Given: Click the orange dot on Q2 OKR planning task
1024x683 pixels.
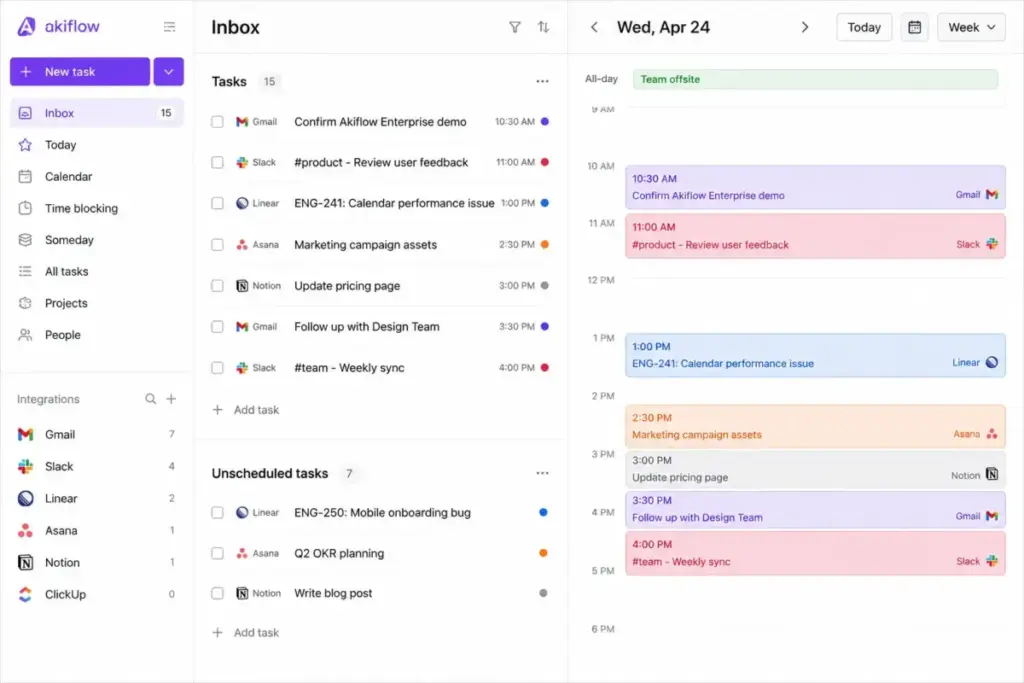Looking at the screenshot, I should pyautogui.click(x=543, y=553).
